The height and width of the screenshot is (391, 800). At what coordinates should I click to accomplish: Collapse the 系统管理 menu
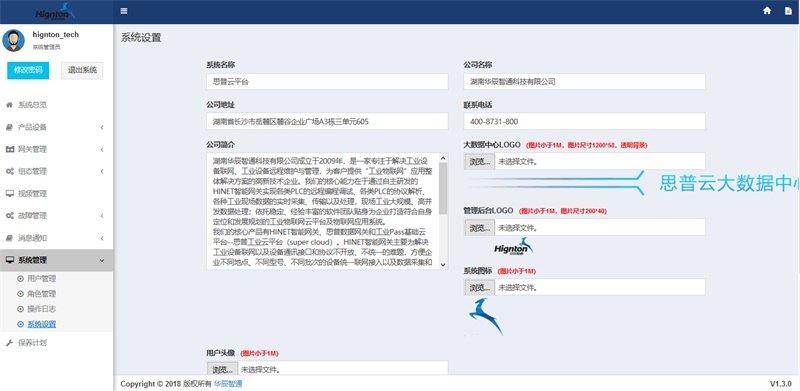(x=57, y=260)
